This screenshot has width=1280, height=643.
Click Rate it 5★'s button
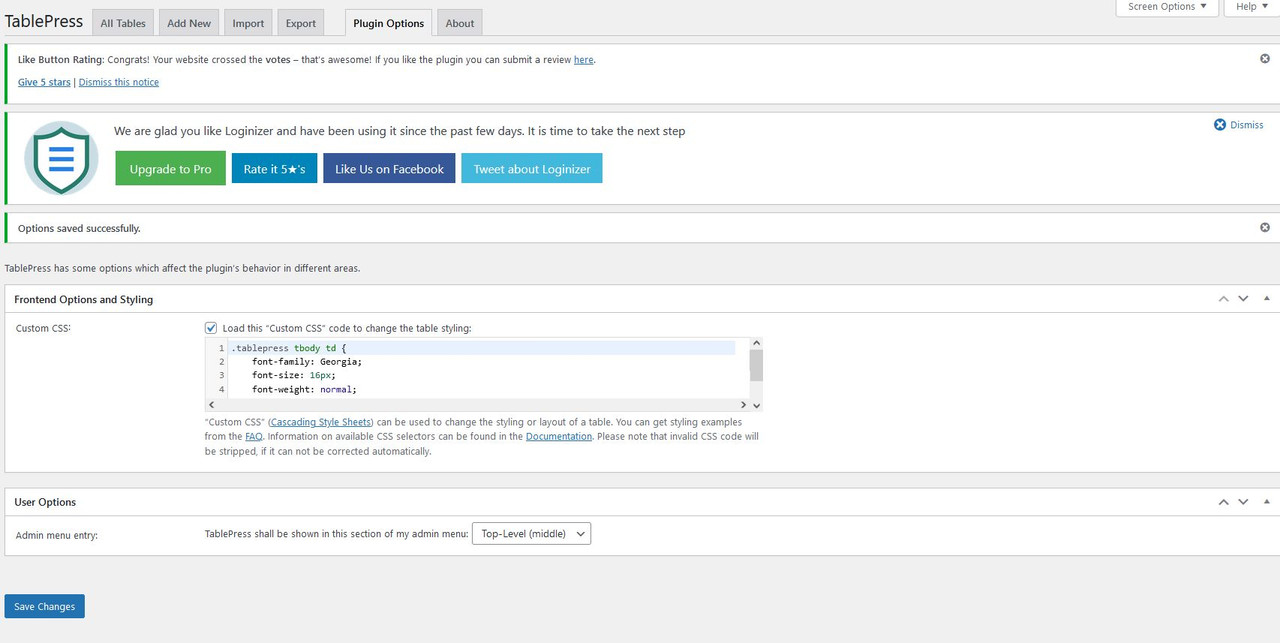point(274,169)
